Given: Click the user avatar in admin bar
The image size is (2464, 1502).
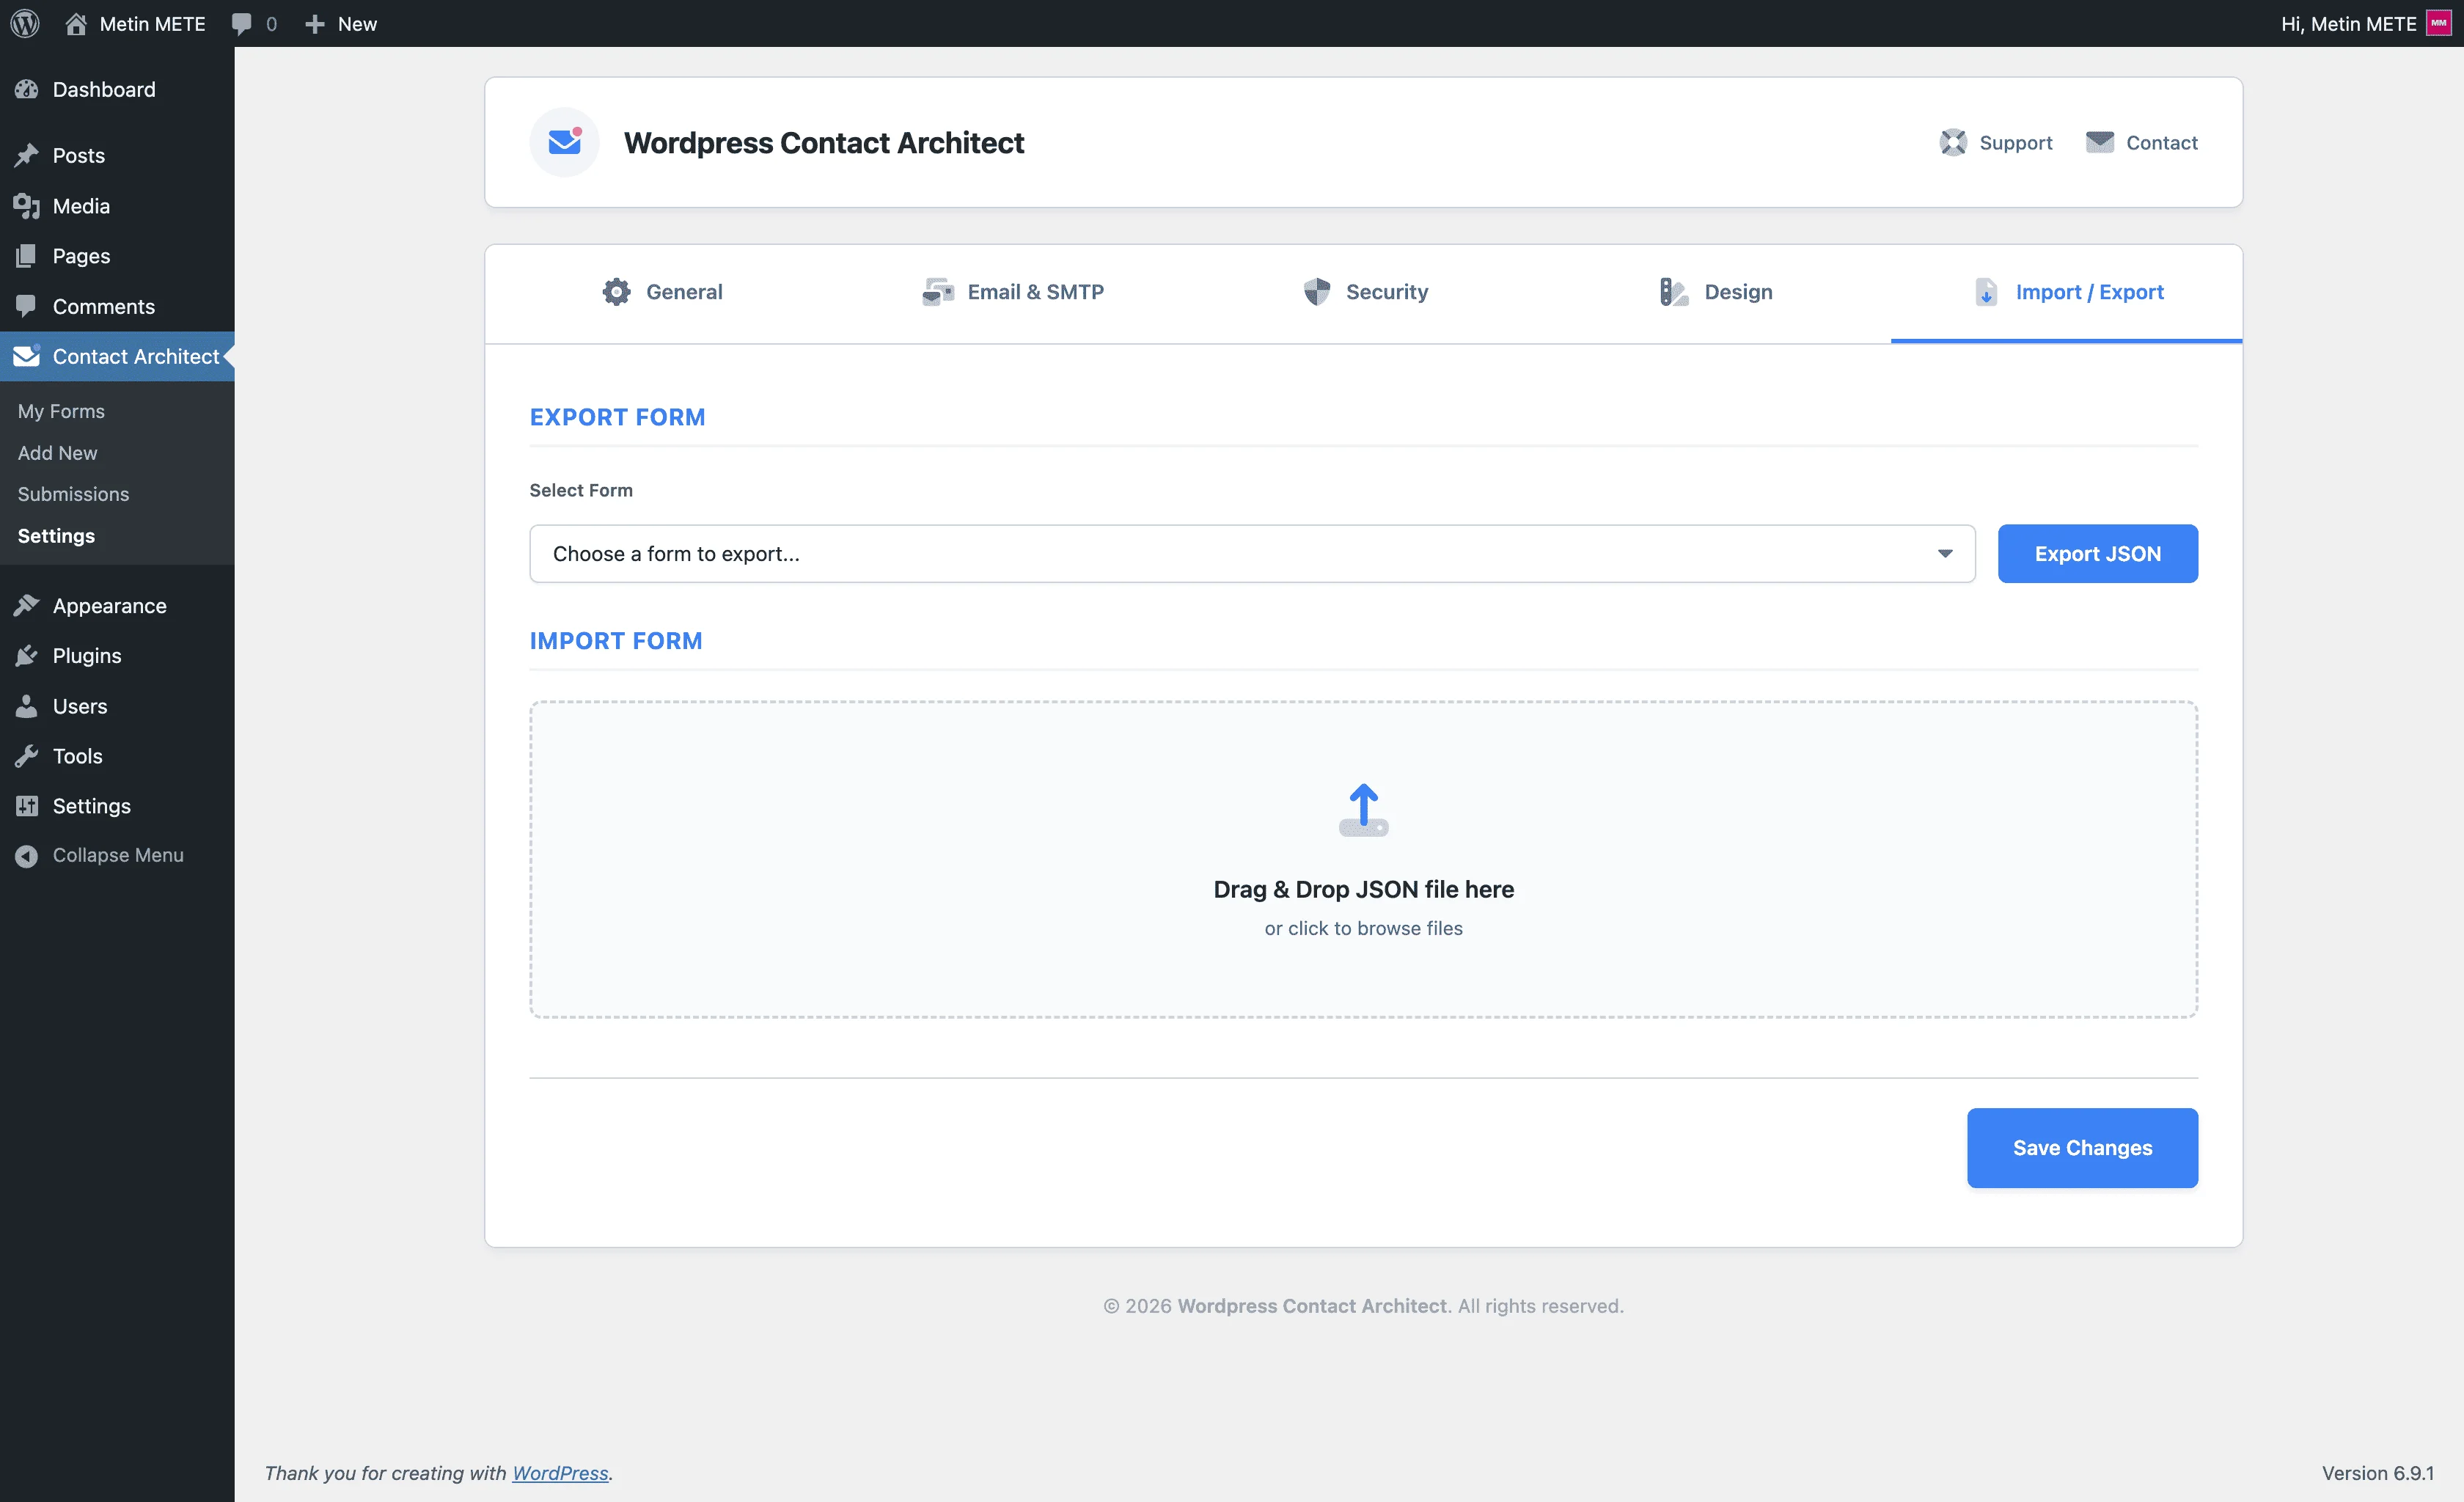Looking at the screenshot, I should click(x=2438, y=23).
